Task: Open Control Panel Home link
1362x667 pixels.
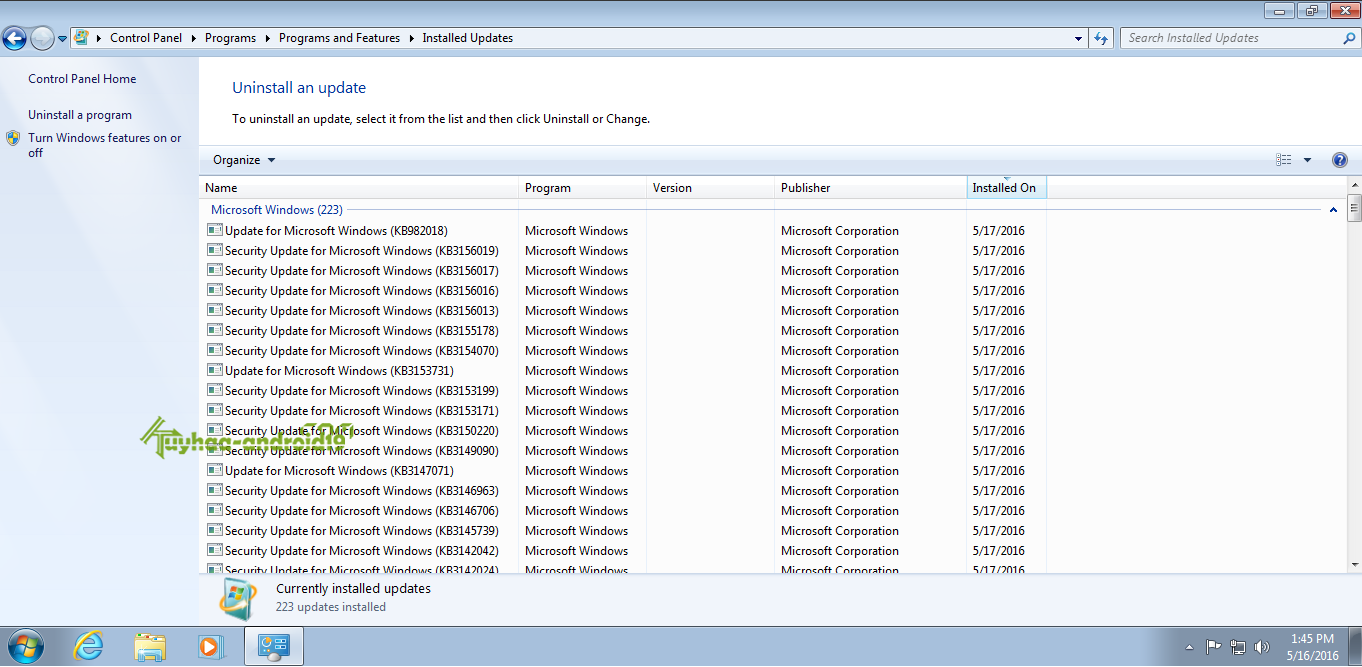Action: 82,79
